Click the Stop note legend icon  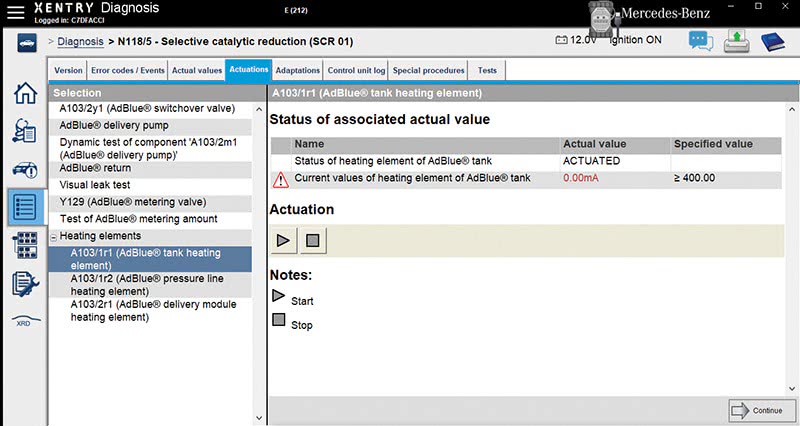pos(279,320)
